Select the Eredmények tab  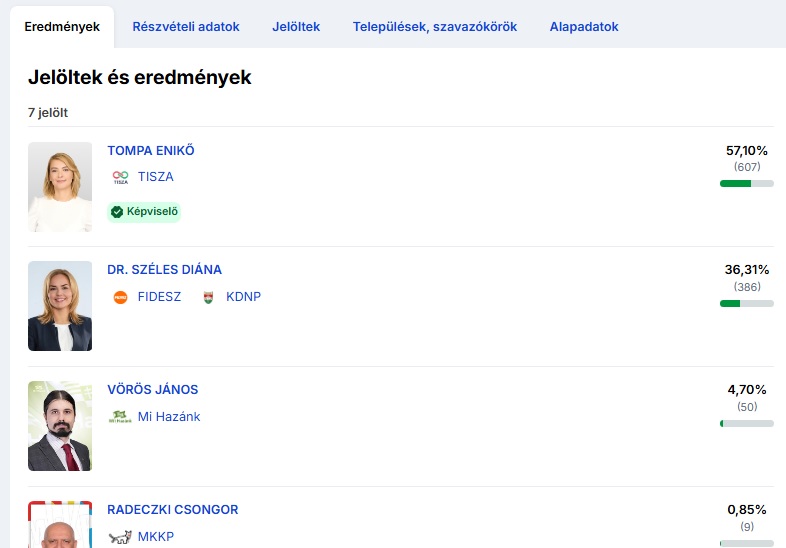pyautogui.click(x=62, y=27)
